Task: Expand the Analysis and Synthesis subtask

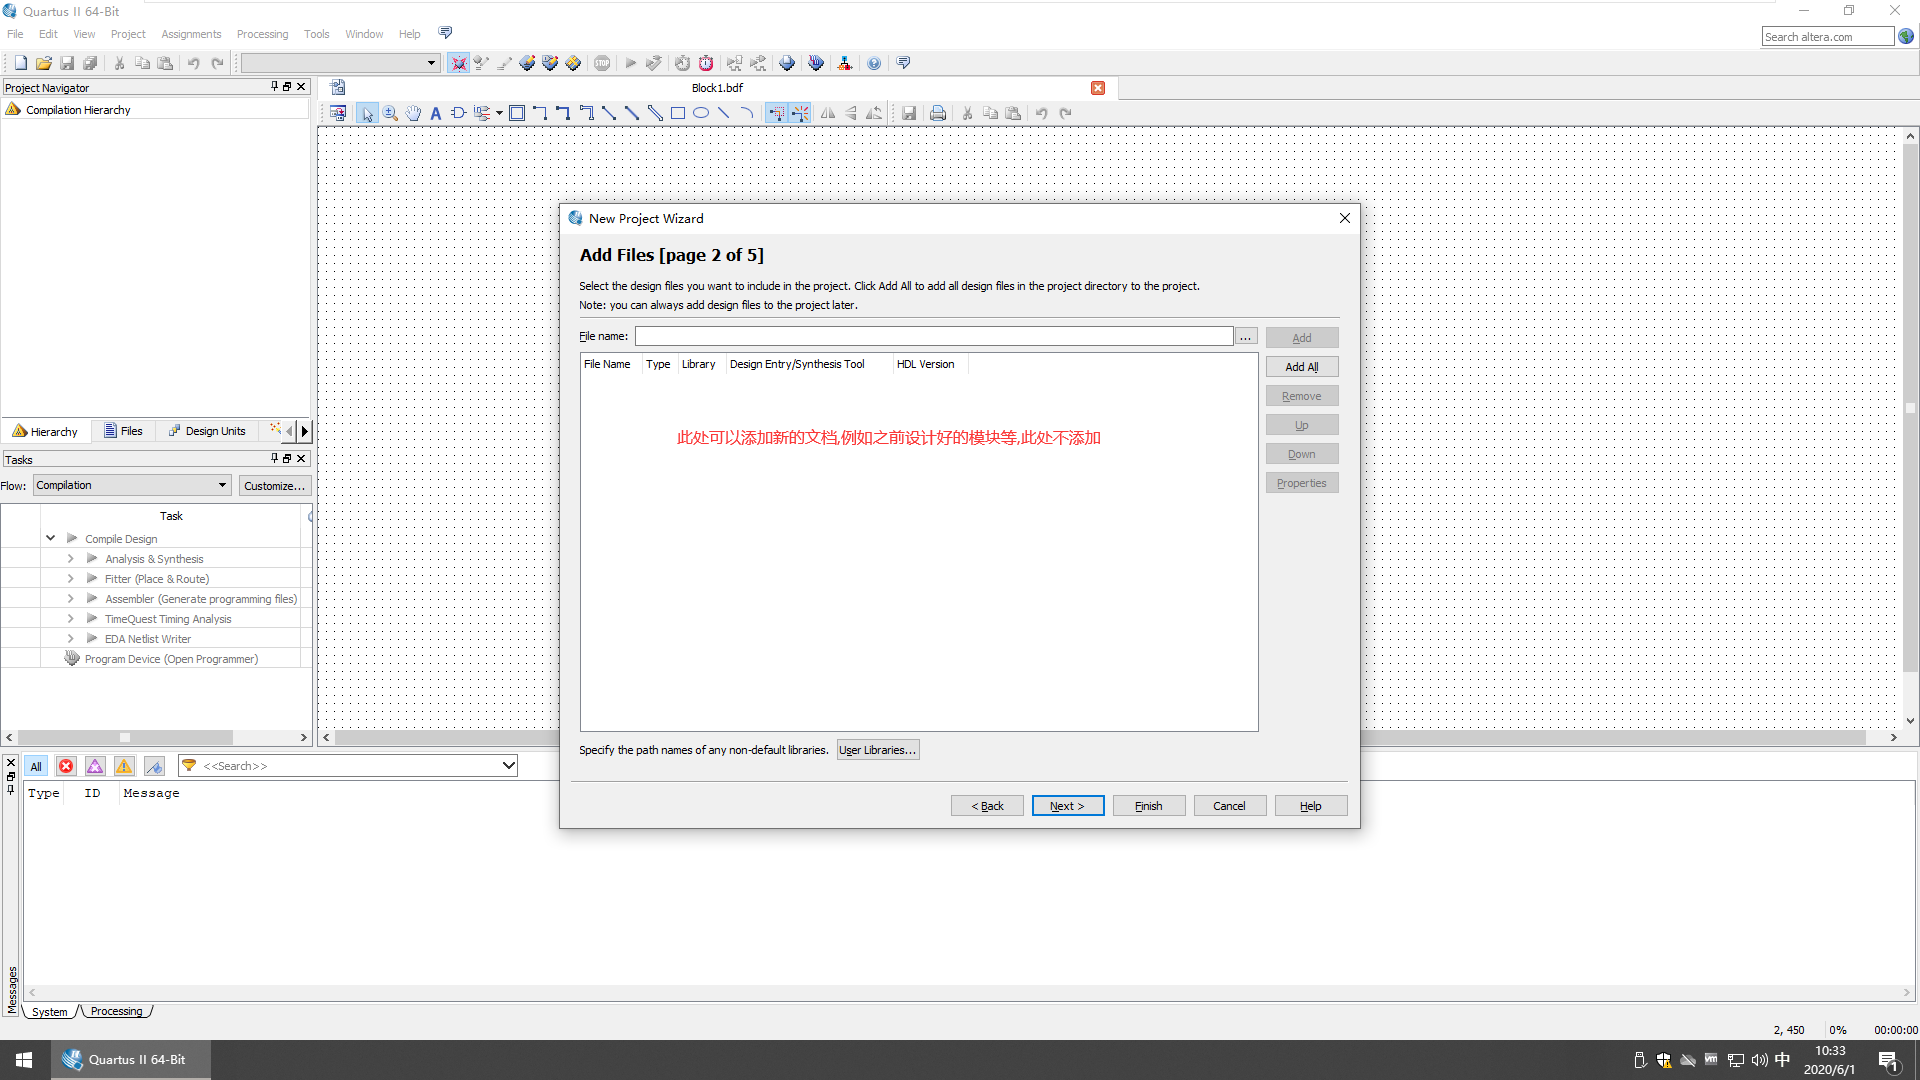Action: pyautogui.click(x=70, y=558)
